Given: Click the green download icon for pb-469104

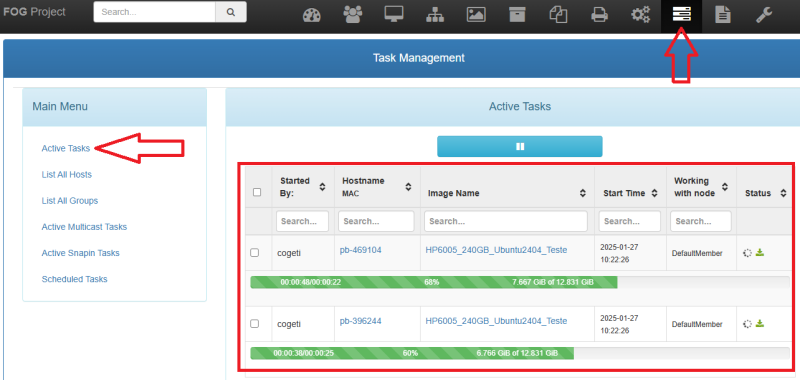Looking at the screenshot, I should (x=760, y=252).
